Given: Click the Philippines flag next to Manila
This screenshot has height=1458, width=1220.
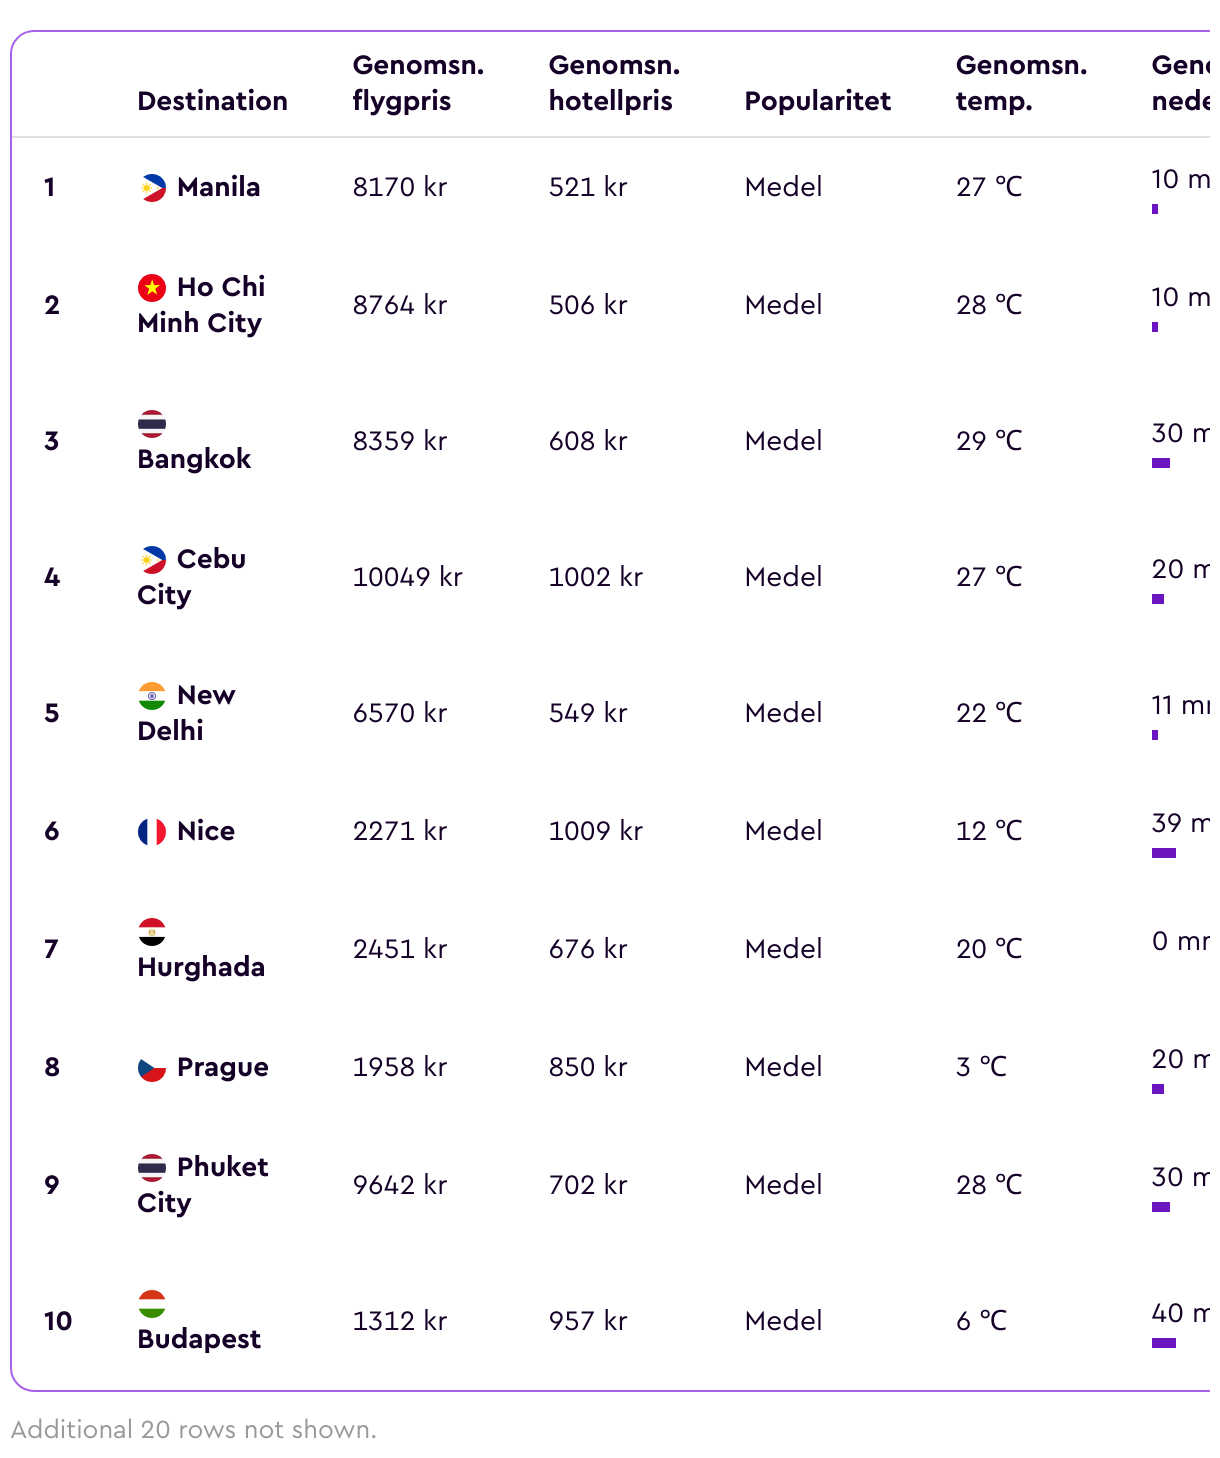Looking at the screenshot, I should tap(152, 187).
